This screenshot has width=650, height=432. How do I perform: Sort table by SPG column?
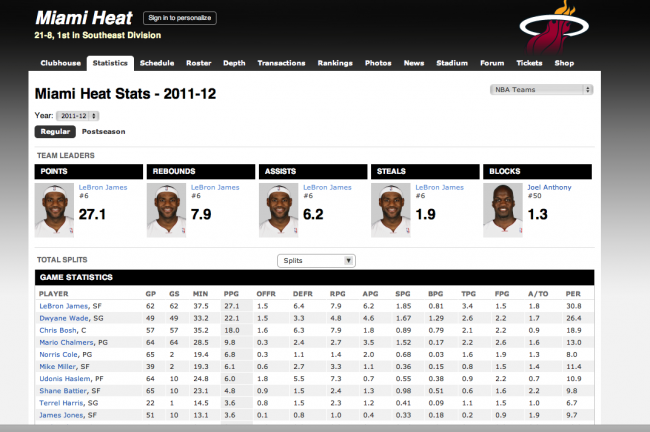pyautogui.click(x=403, y=294)
